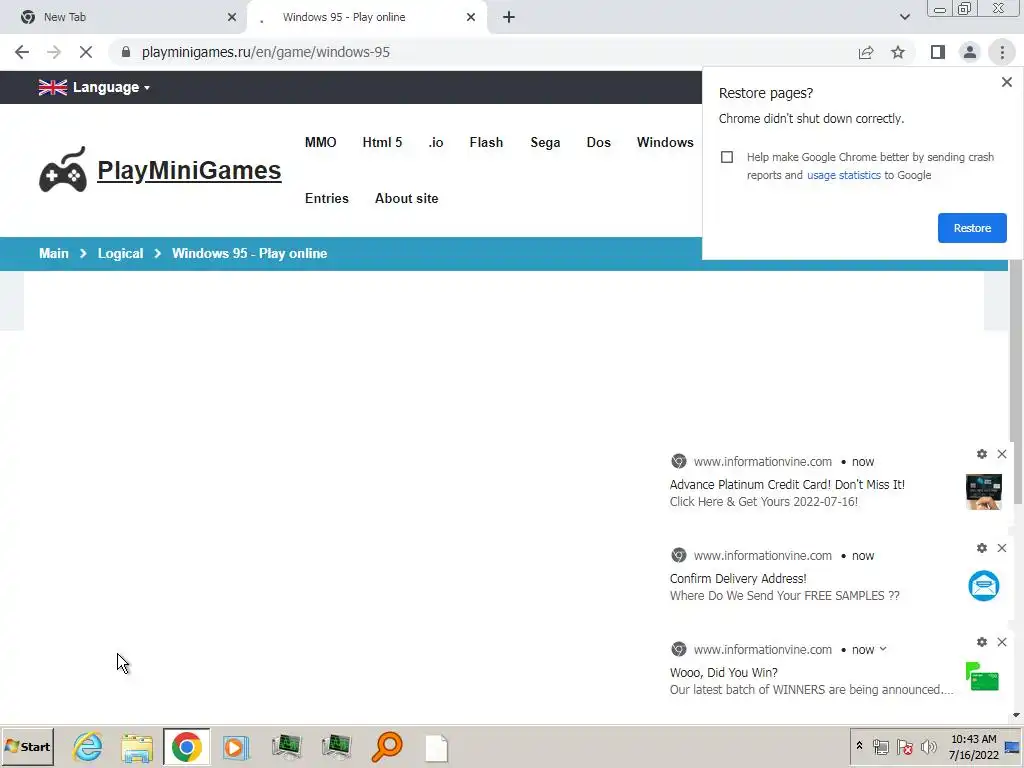
Task: Open the usage statistics link
Action: [843, 175]
